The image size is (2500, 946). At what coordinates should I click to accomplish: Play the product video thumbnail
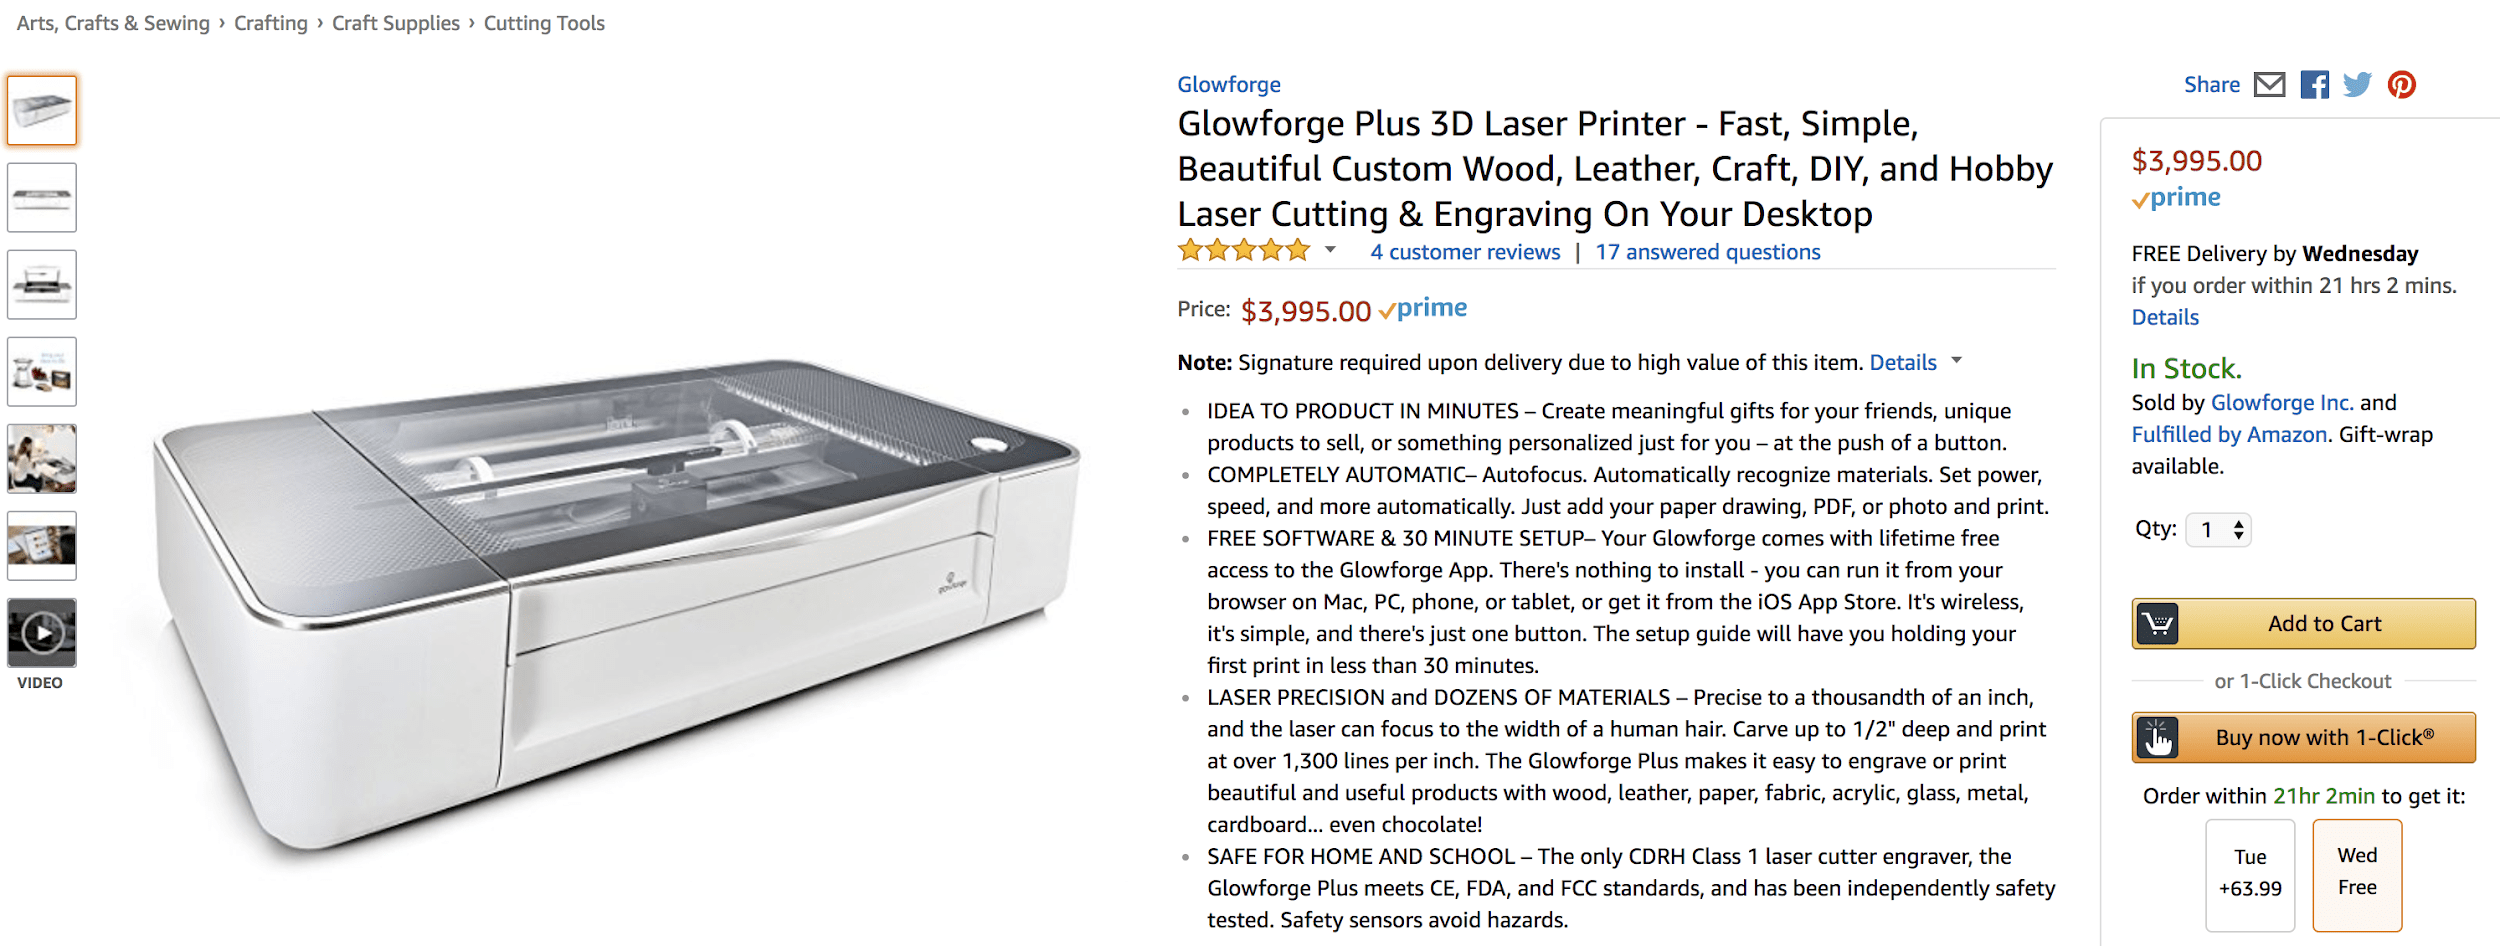[42, 632]
